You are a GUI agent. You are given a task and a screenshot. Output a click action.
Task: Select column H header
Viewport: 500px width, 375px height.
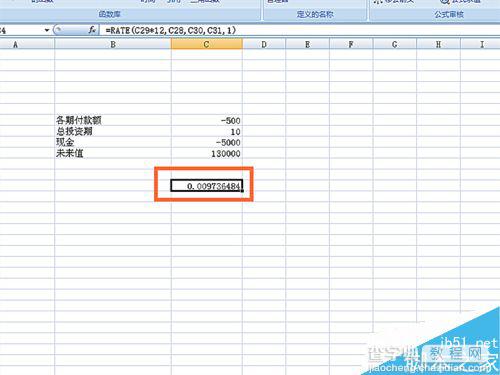point(439,44)
